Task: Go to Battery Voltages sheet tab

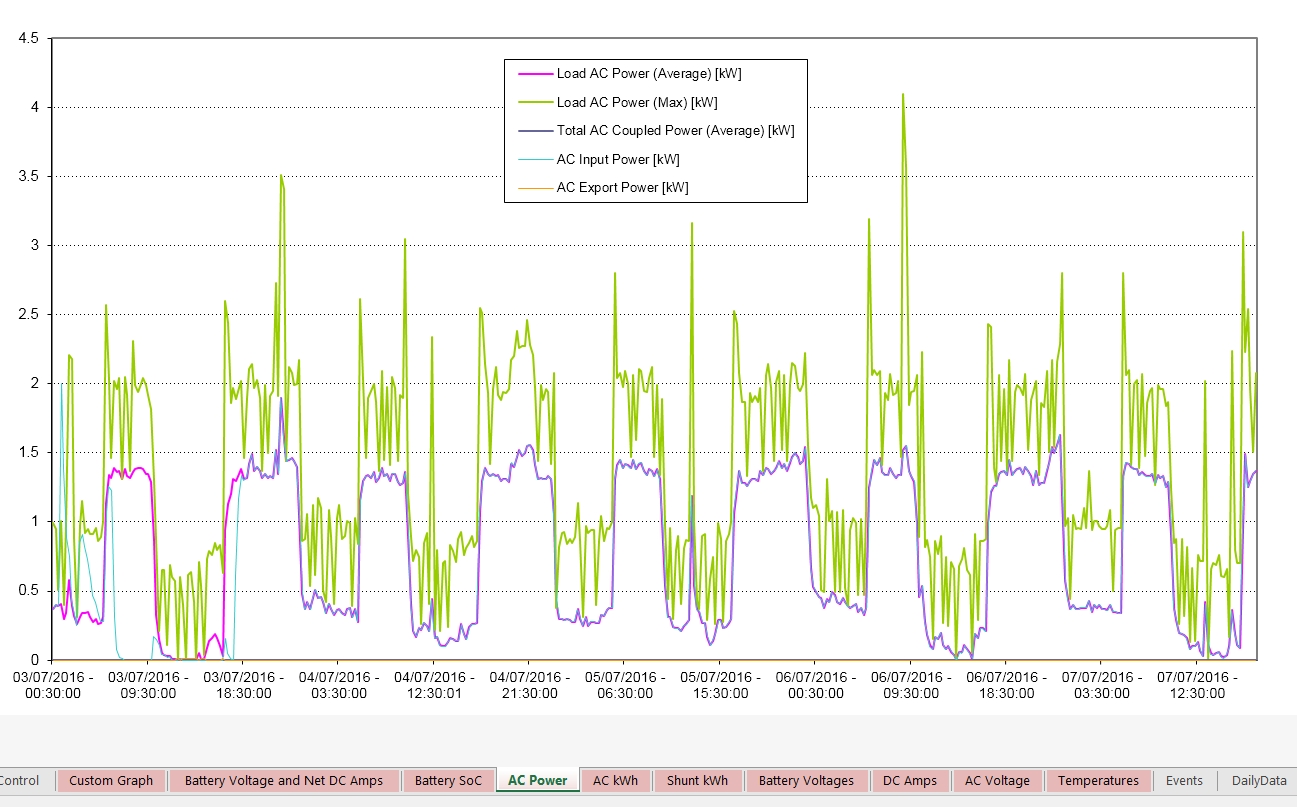Action: coord(806,781)
